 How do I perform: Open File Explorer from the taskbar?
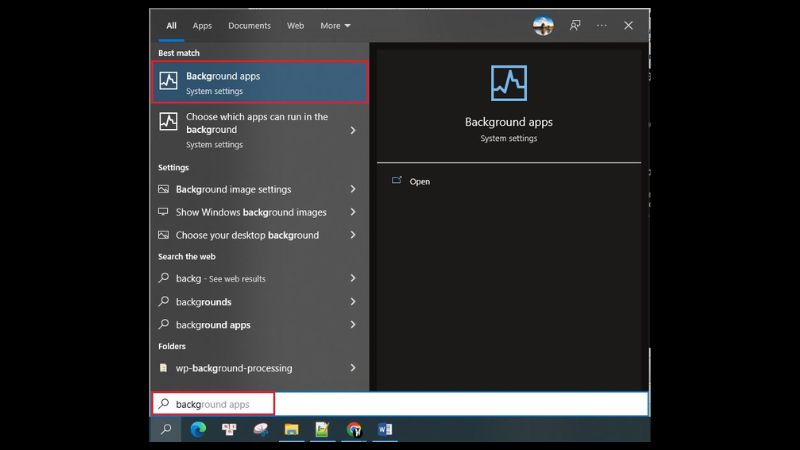click(x=291, y=429)
